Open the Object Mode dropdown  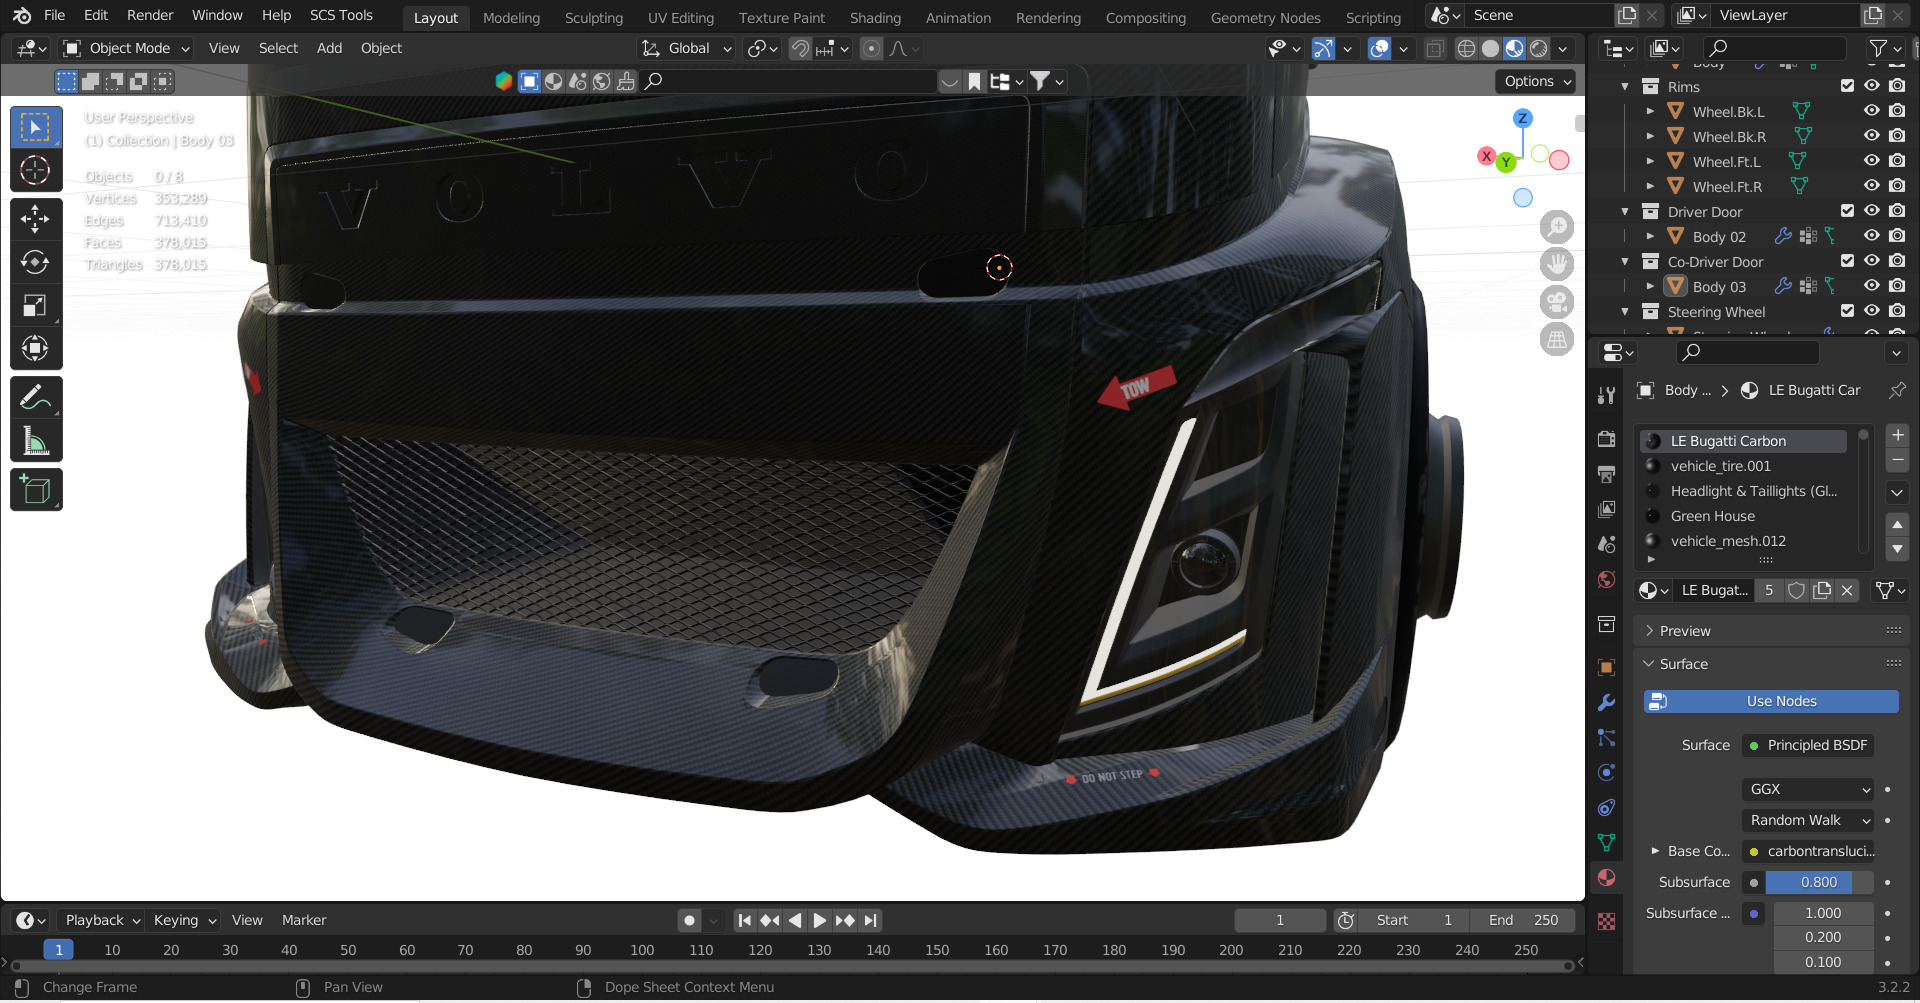coord(126,48)
